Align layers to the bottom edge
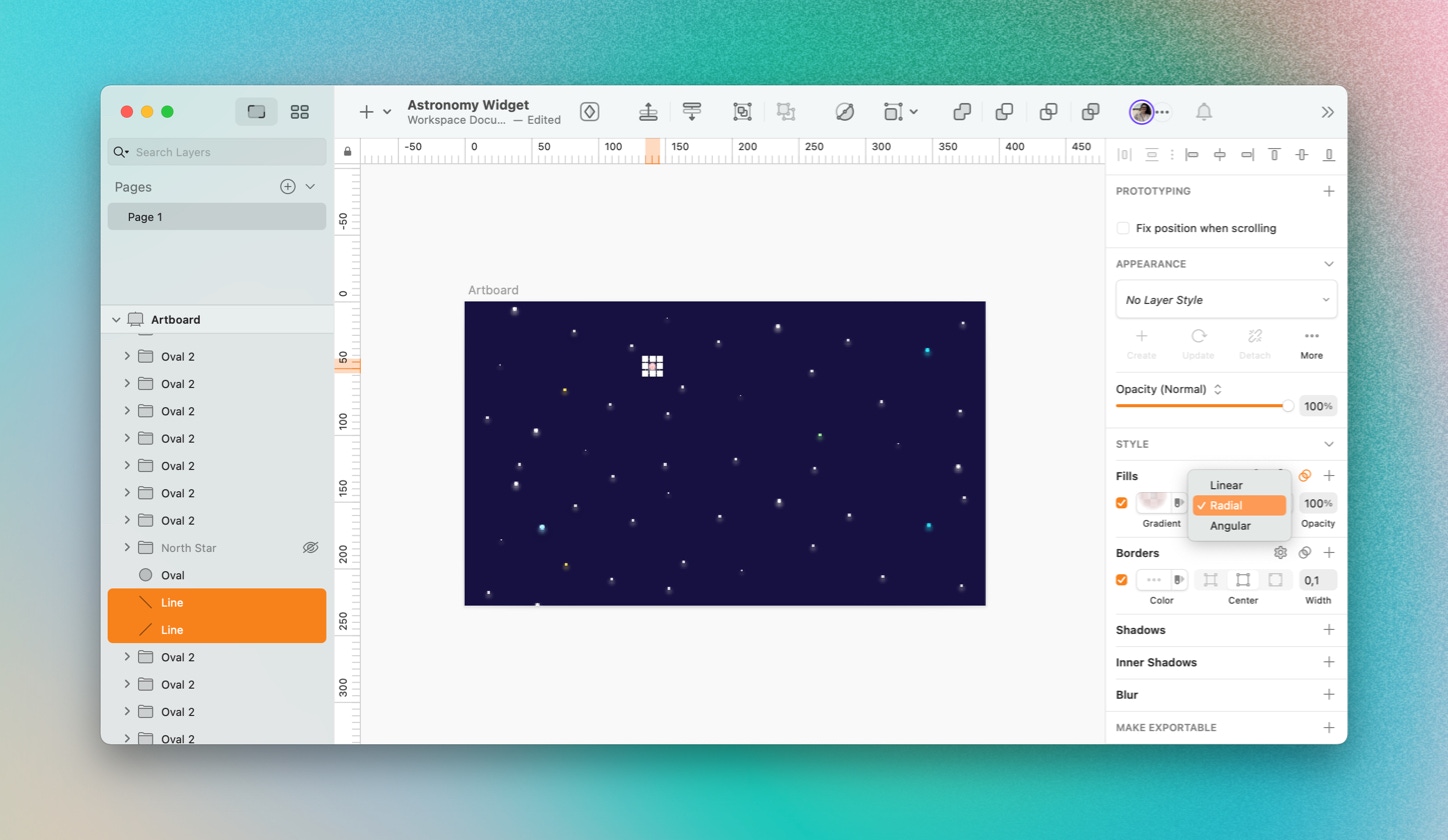1448x840 pixels. [x=1329, y=155]
